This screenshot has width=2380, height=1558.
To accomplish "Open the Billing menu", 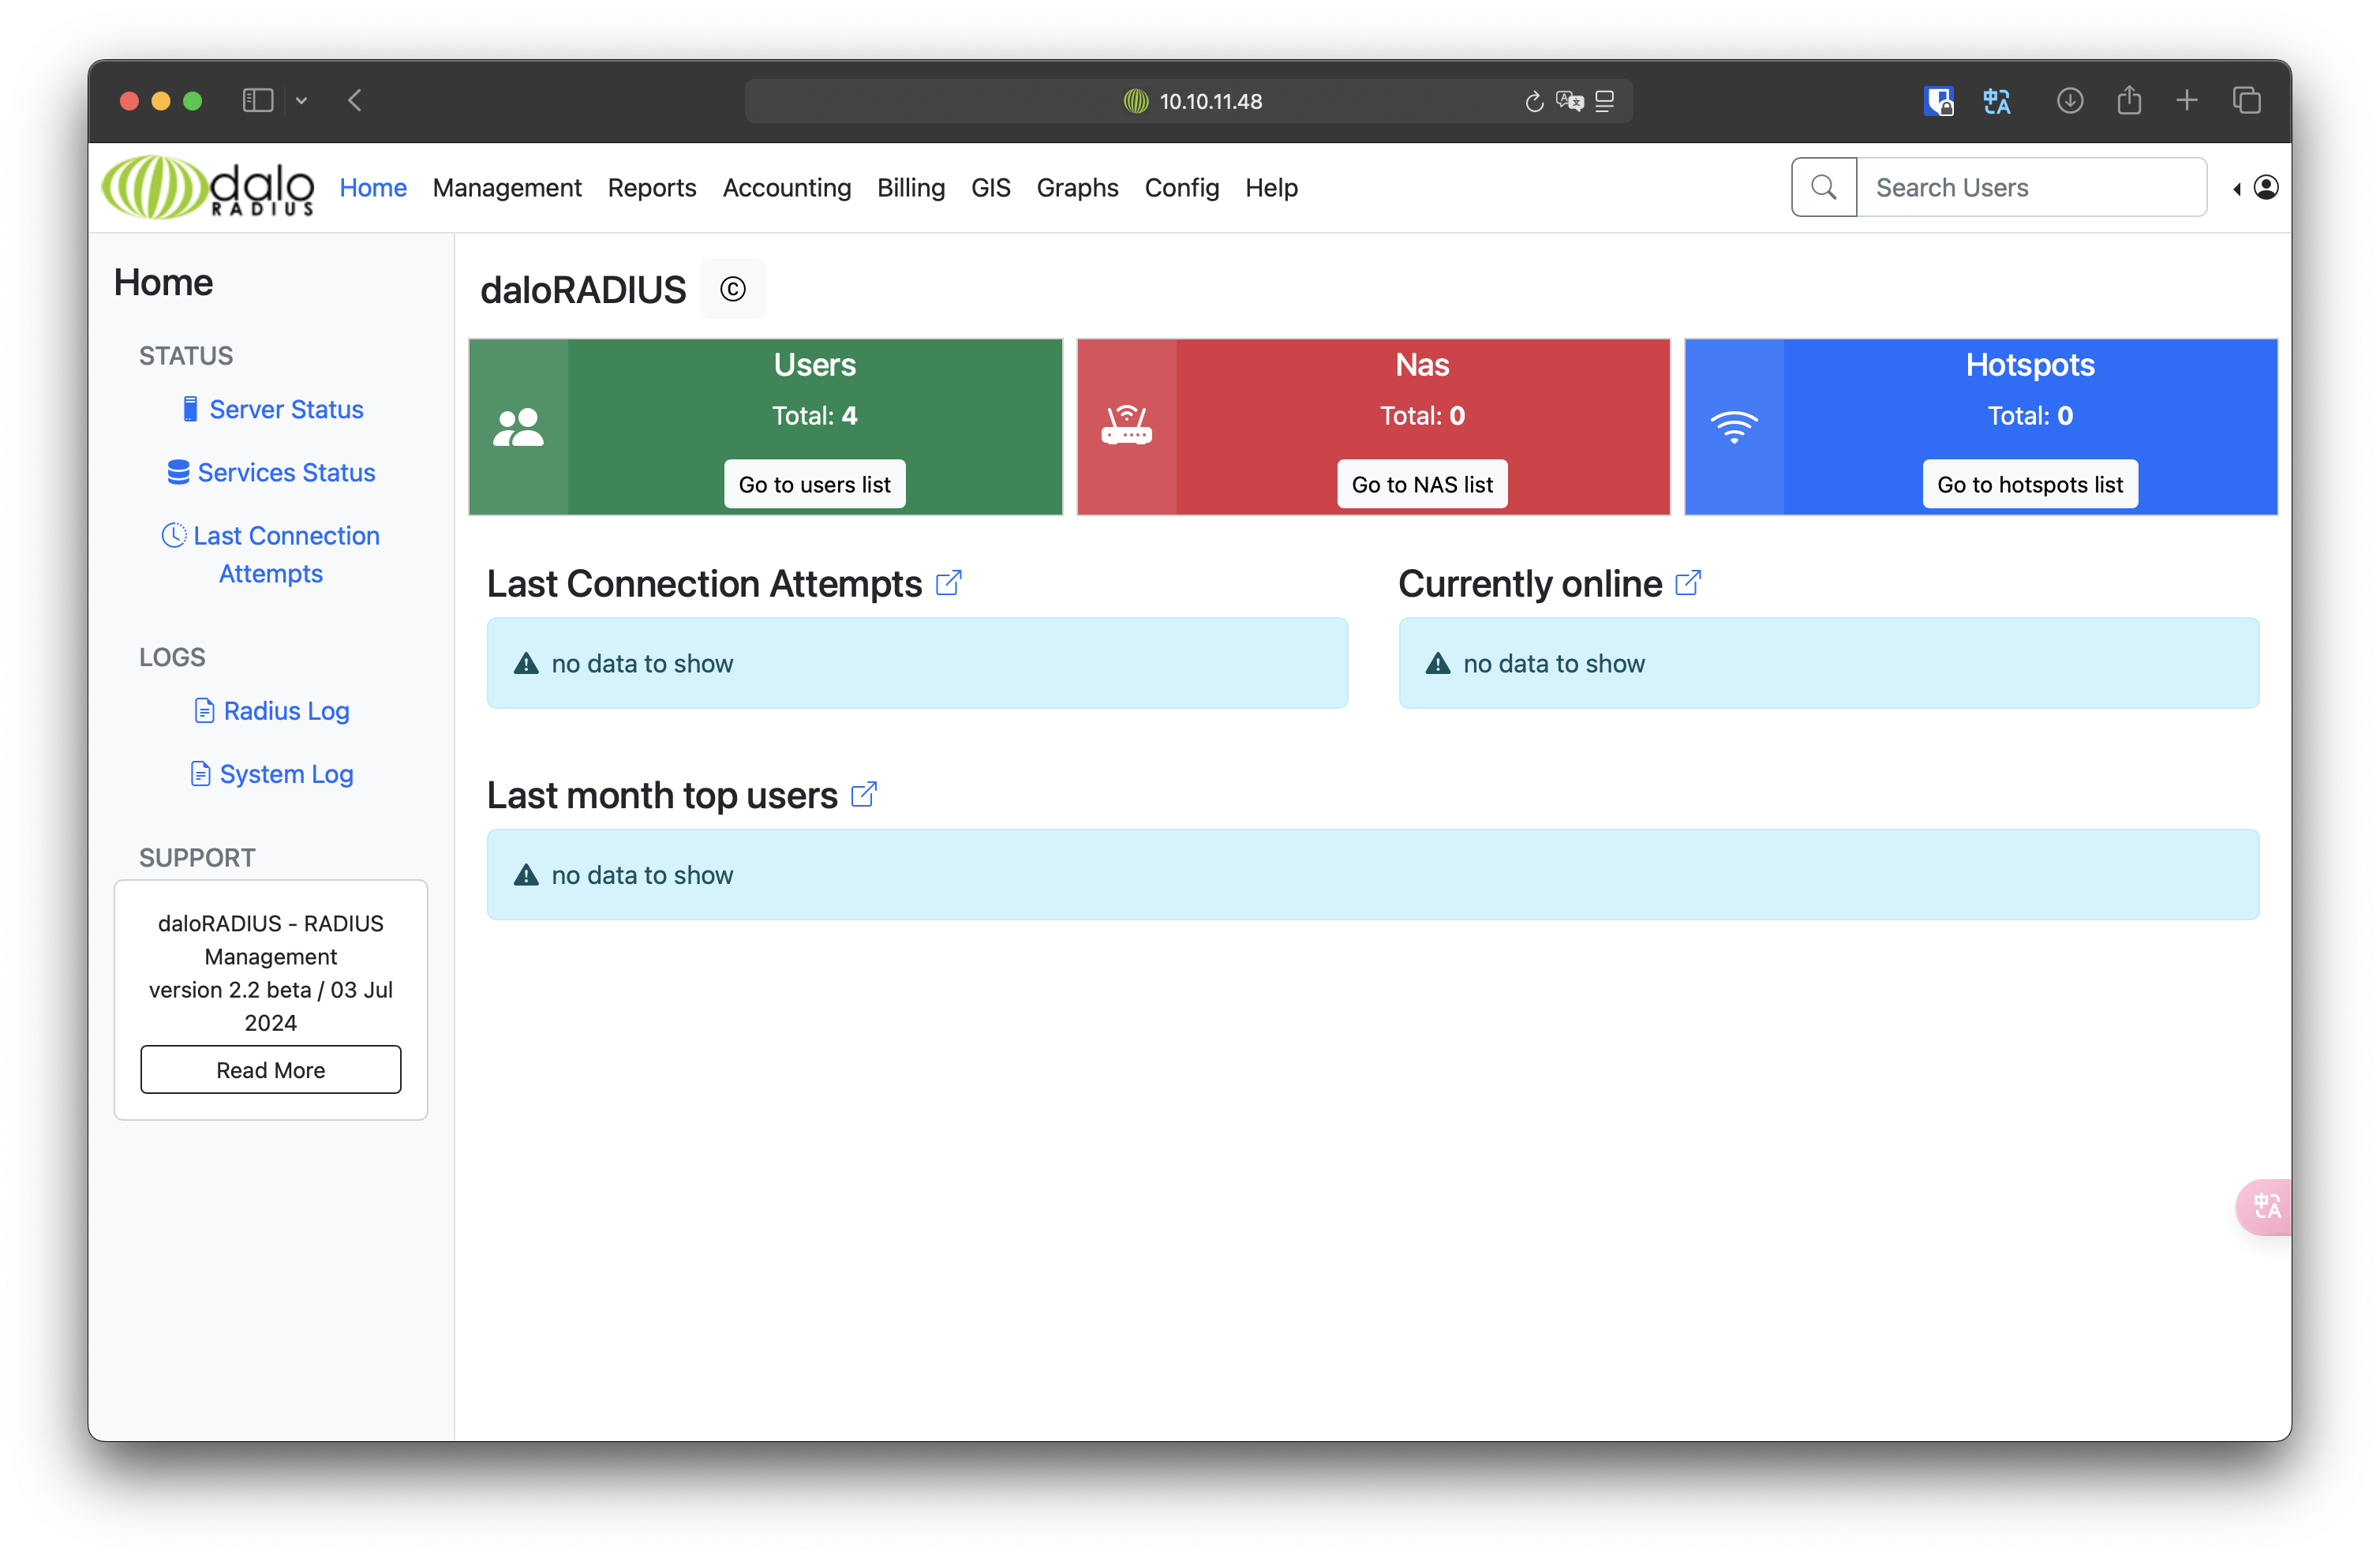I will (x=911, y=187).
